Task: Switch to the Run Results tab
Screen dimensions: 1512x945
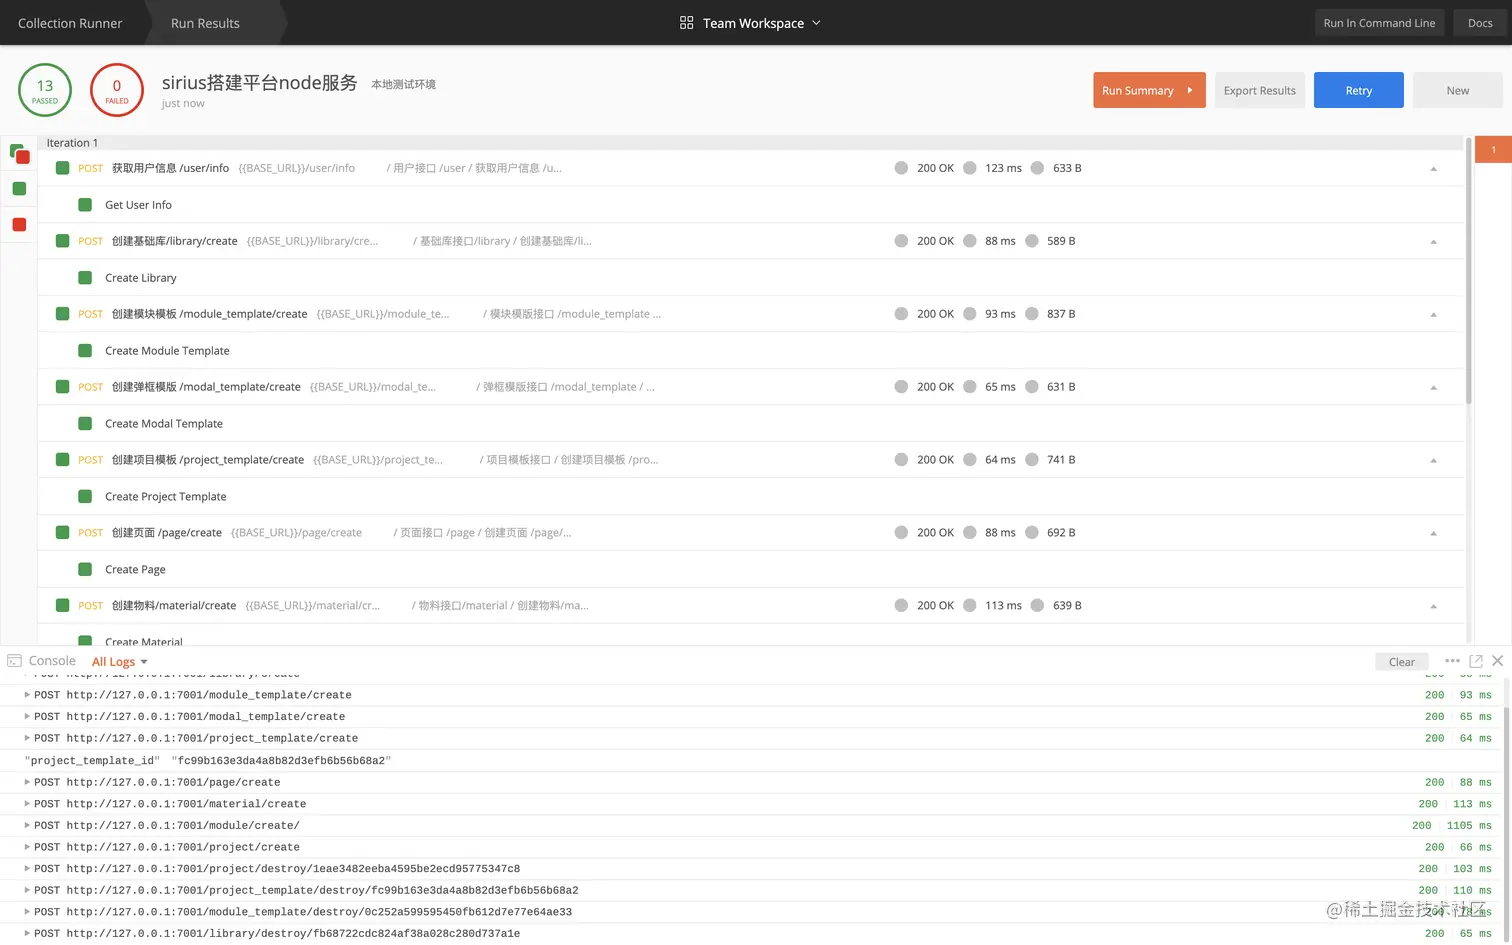Action: [205, 23]
